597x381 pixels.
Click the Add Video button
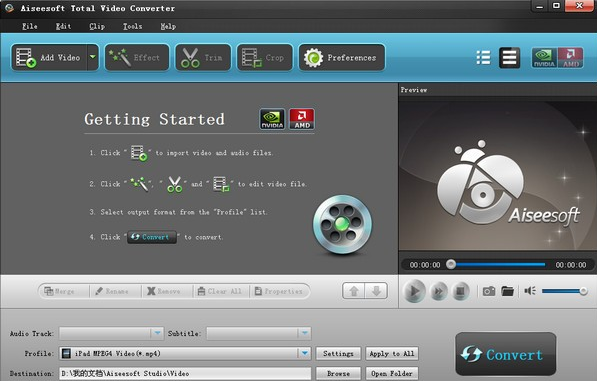click(49, 57)
